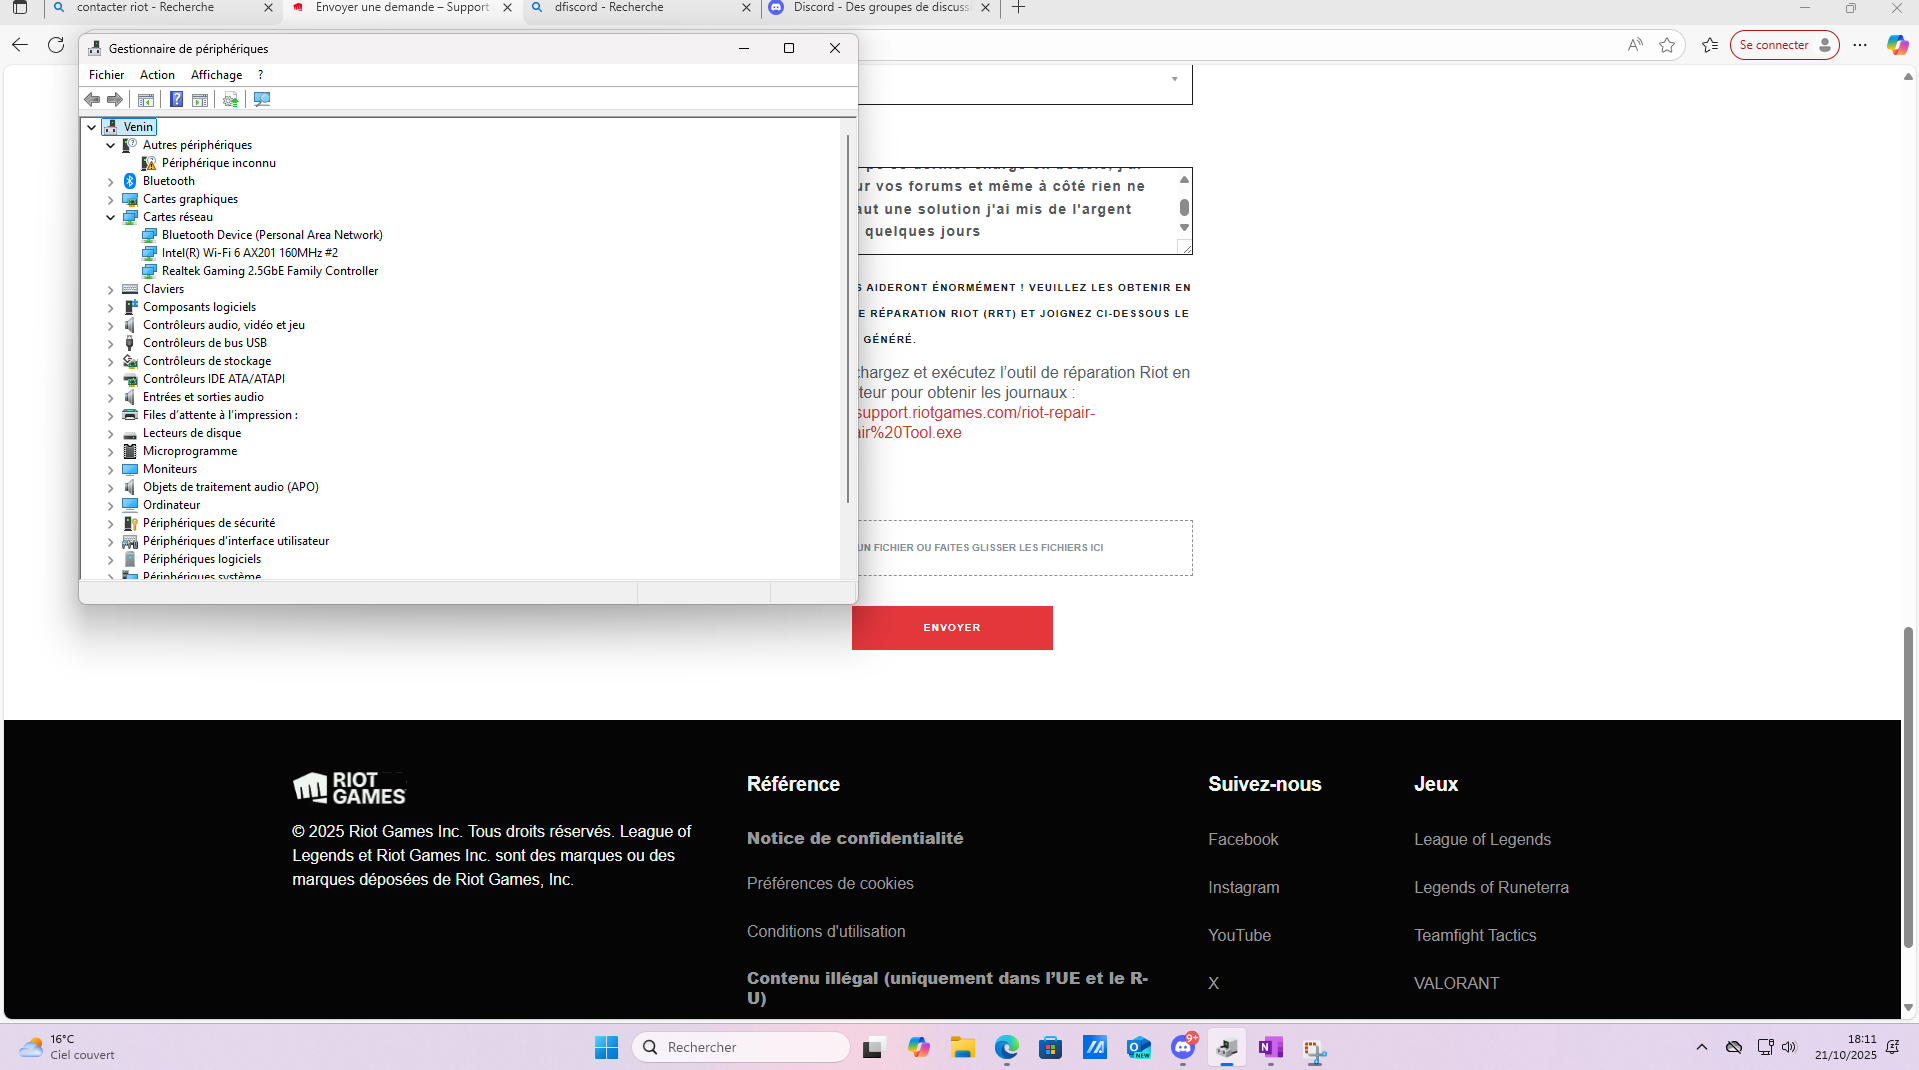Image resolution: width=1919 pixels, height=1070 pixels.
Task: Click the red ENVOYER button
Action: point(952,628)
